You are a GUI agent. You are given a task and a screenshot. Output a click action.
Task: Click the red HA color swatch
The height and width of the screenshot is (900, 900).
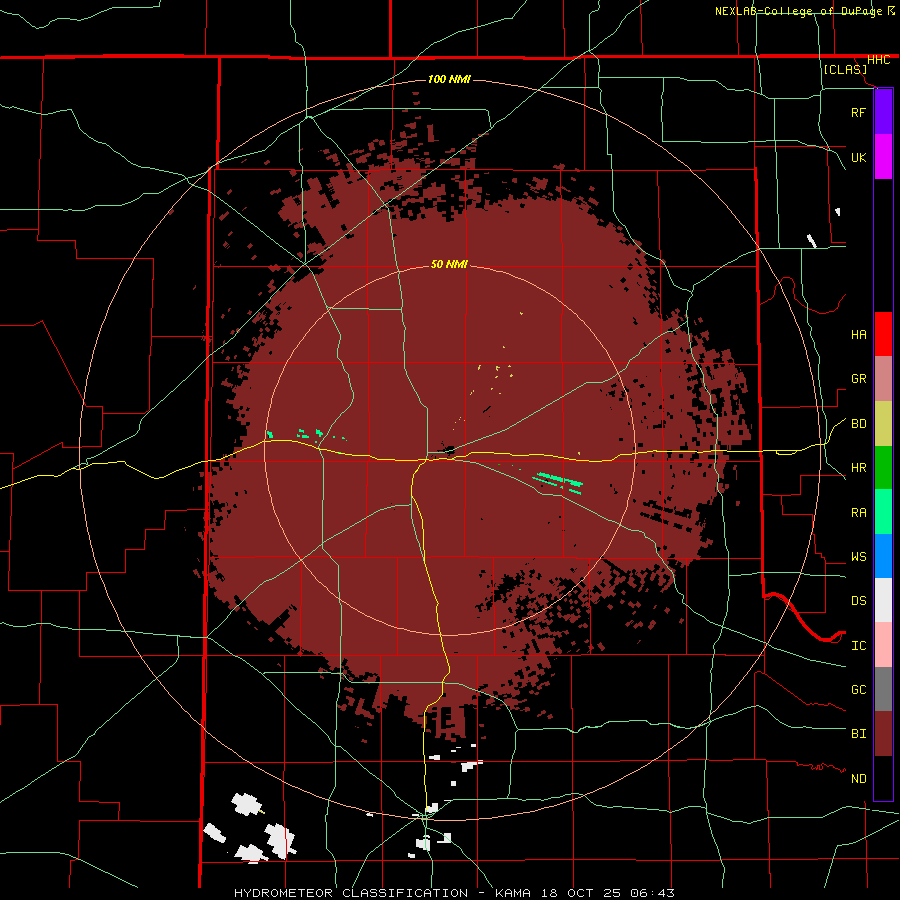[x=883, y=334]
